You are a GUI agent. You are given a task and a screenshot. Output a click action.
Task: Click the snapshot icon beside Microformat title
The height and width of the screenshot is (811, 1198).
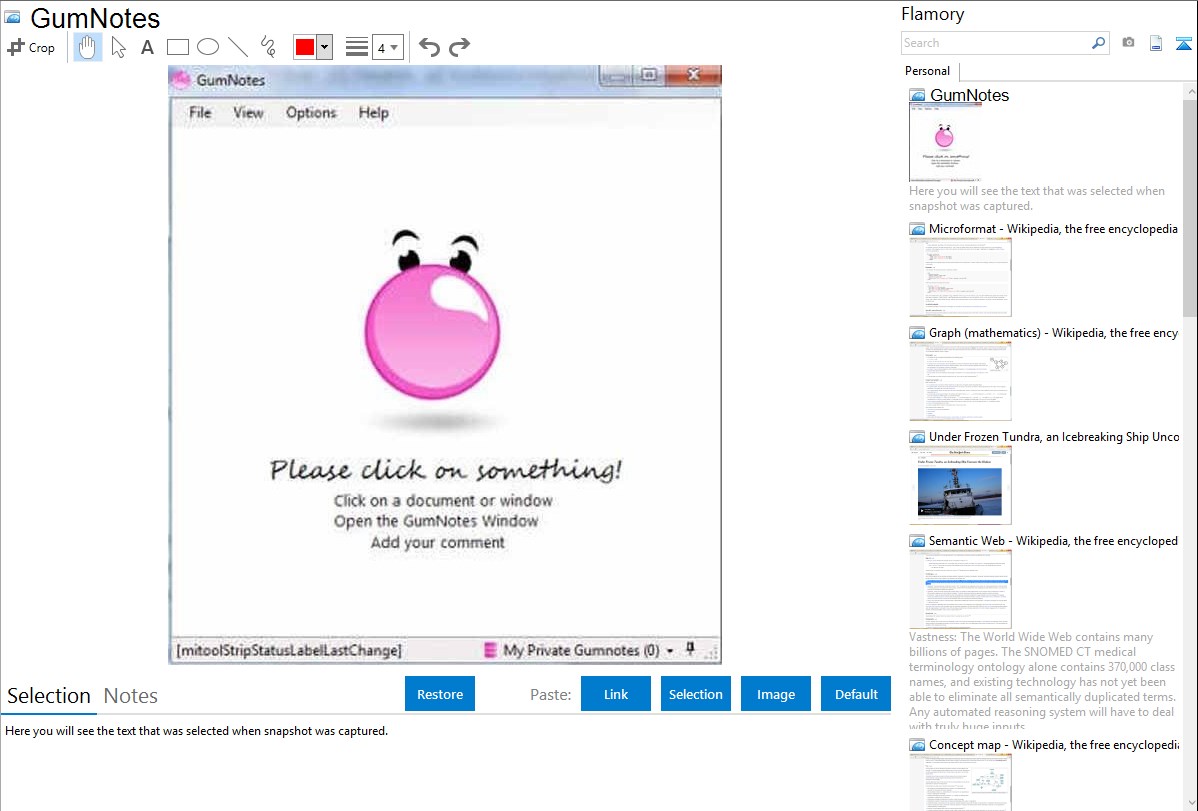pos(917,229)
